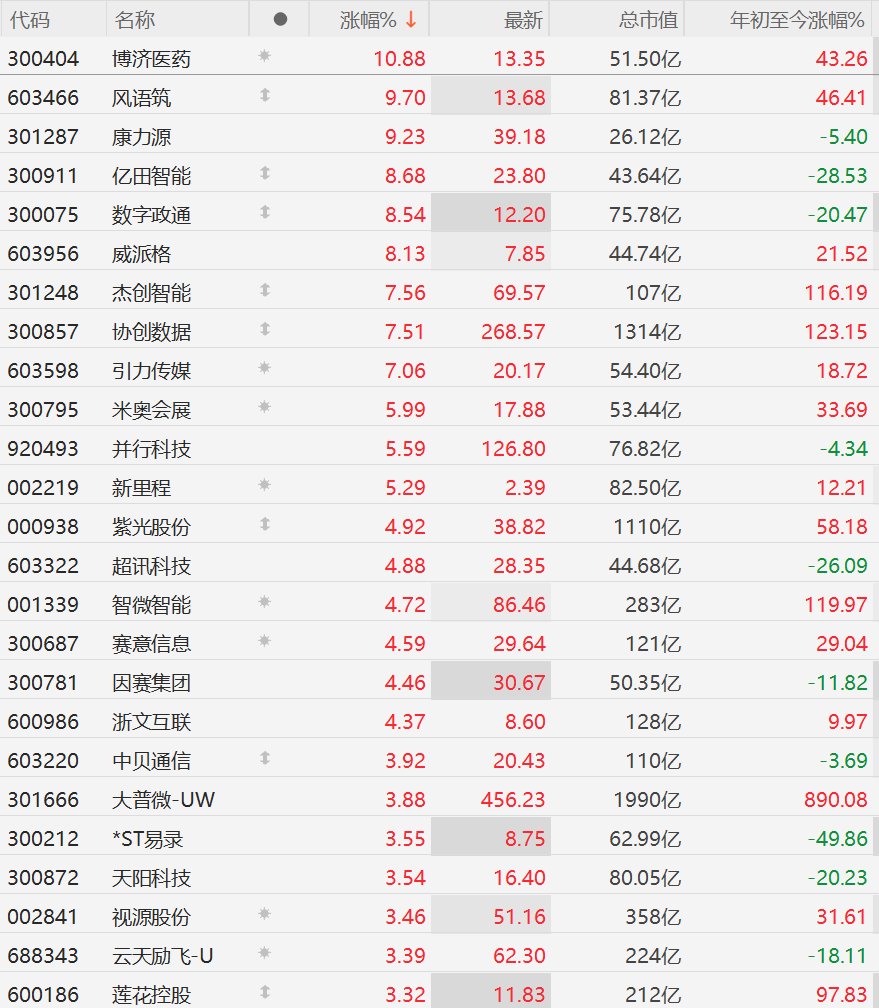Click the marker icon in the 新里程 row
Viewport: 879px width, 1008px height.
pyautogui.click(x=264, y=485)
